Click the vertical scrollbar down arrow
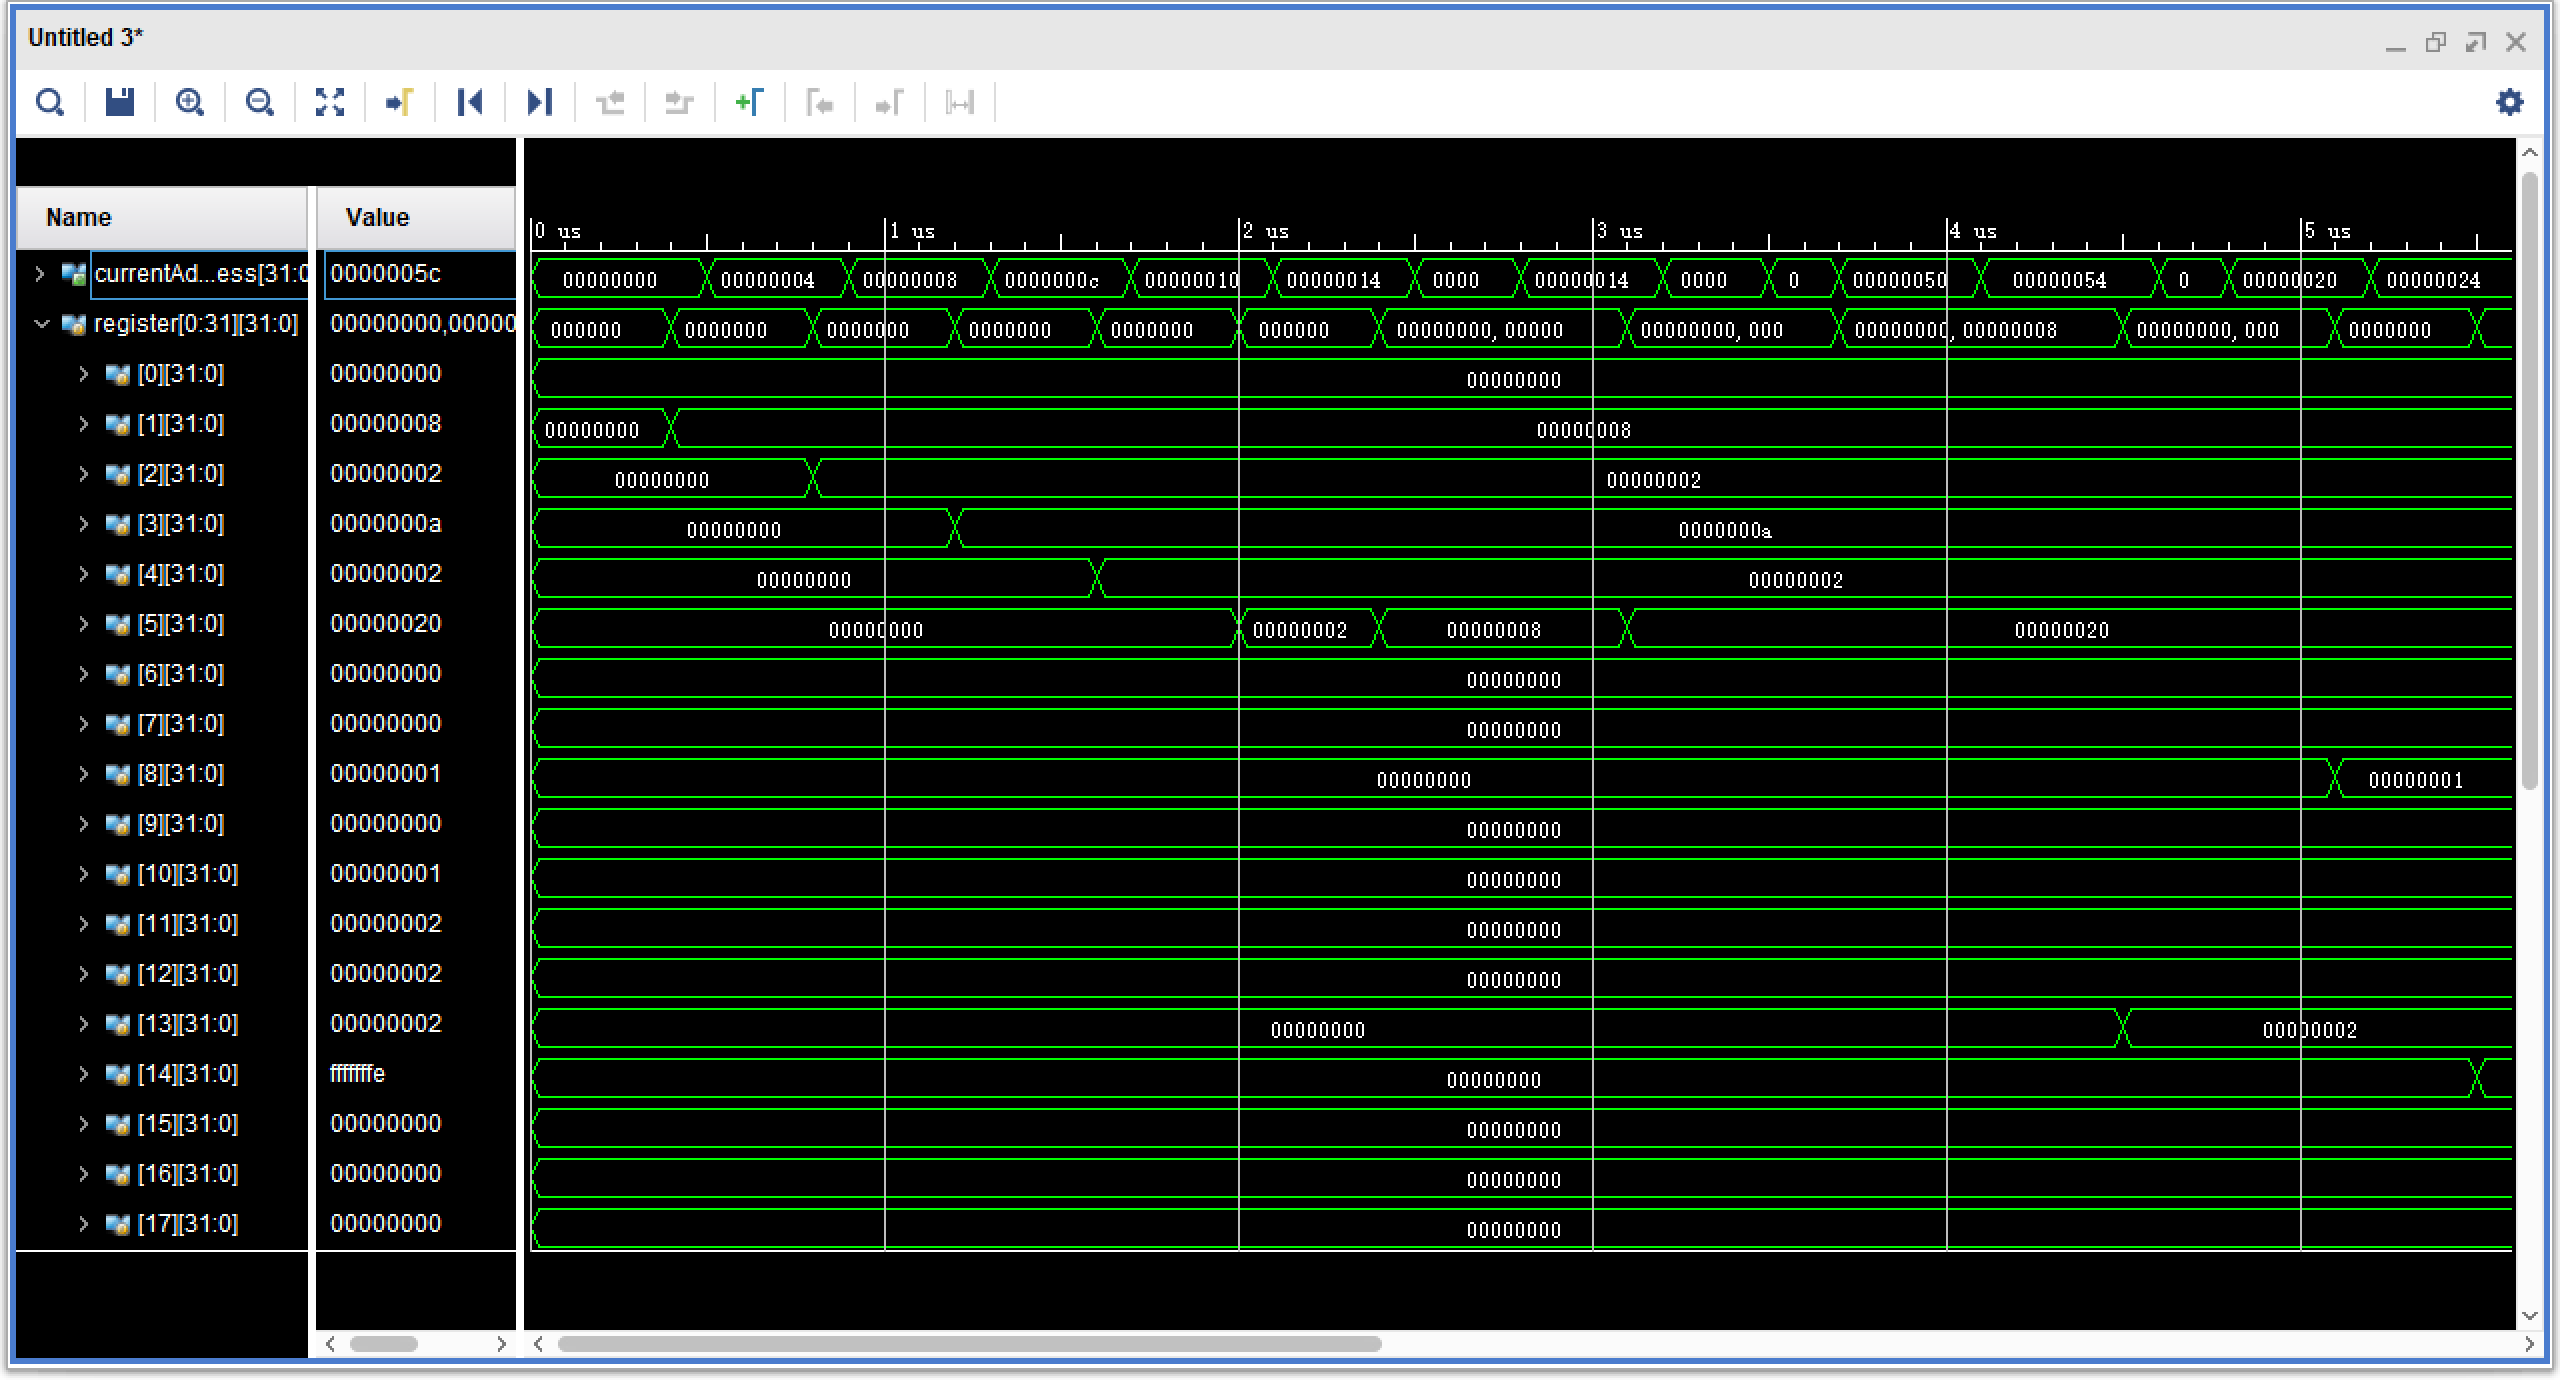The height and width of the screenshot is (1380, 2560). click(x=2530, y=1316)
